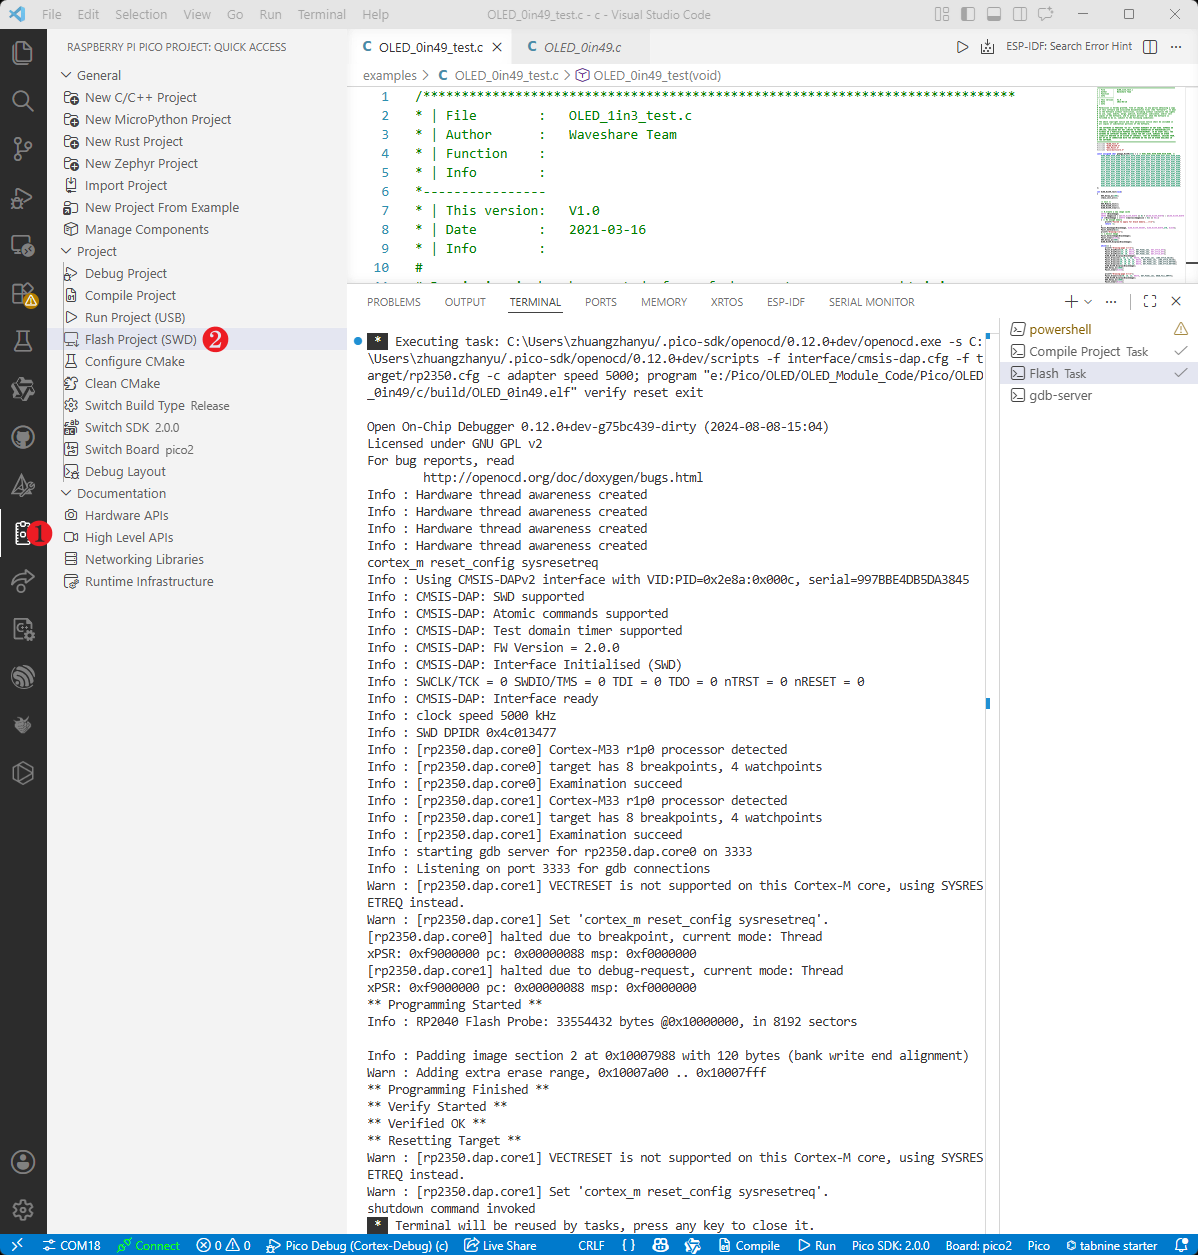The height and width of the screenshot is (1255, 1198).
Task: Click Switch Board pico2
Action: click(x=139, y=449)
